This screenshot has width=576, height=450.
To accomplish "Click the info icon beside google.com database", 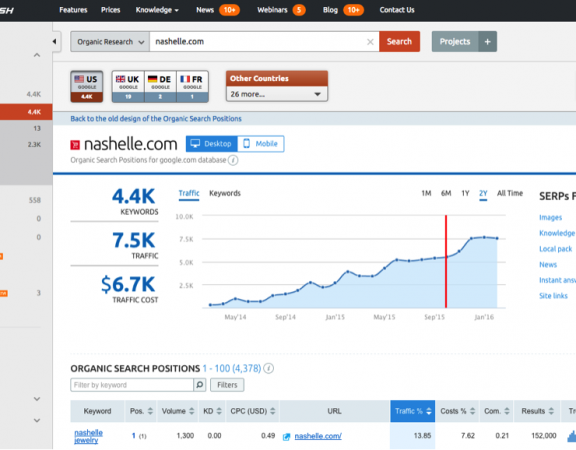I will (x=233, y=160).
